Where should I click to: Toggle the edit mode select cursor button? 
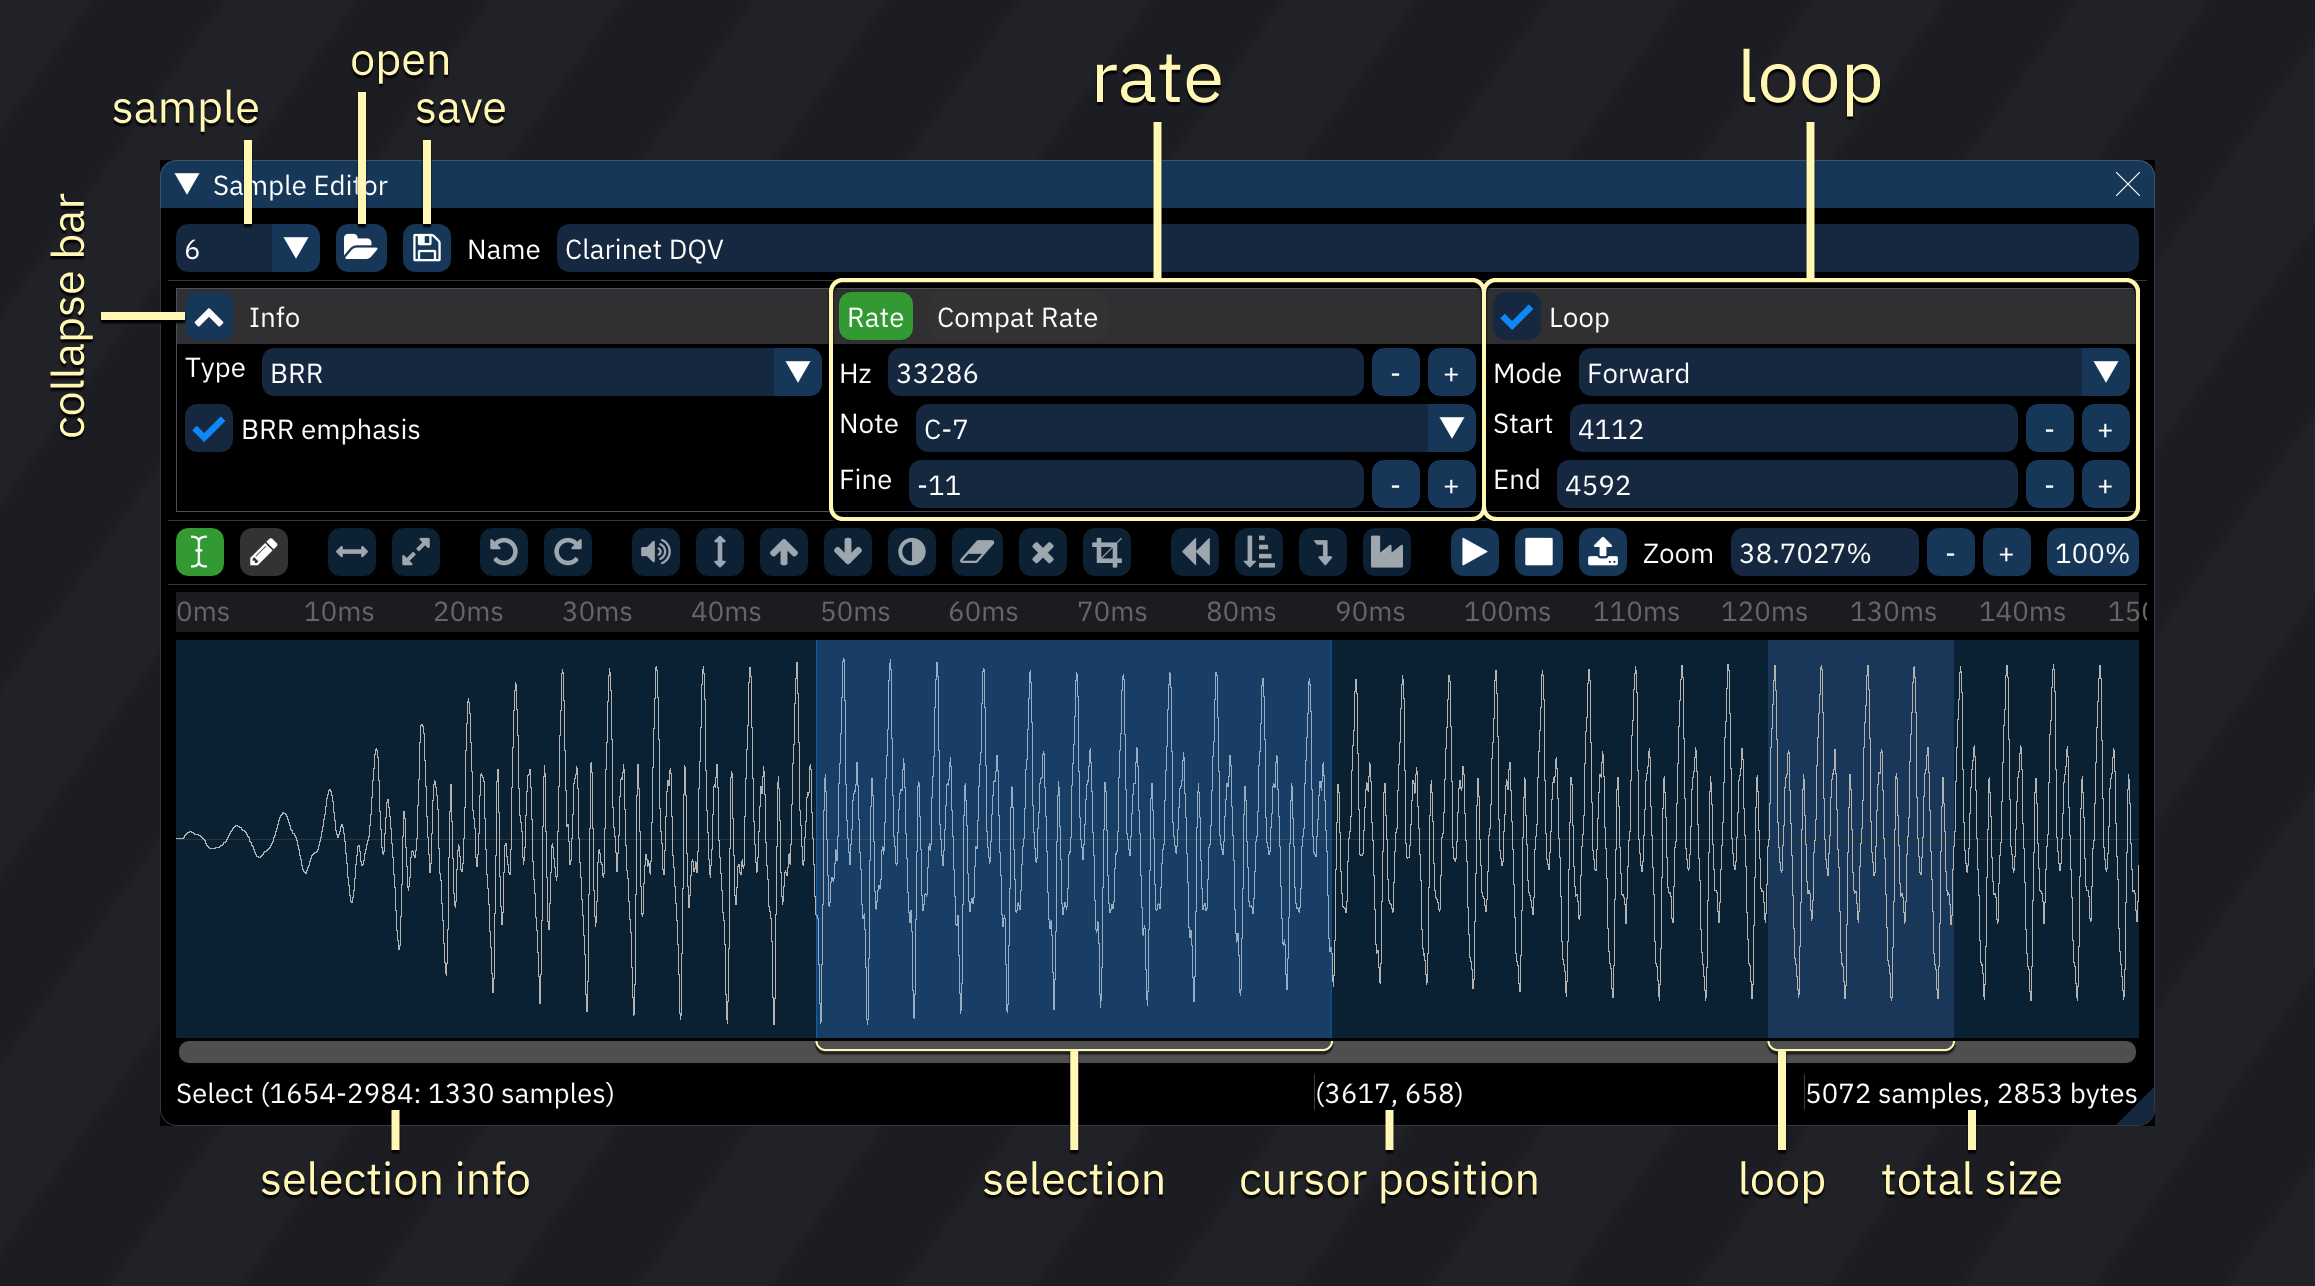click(x=200, y=553)
